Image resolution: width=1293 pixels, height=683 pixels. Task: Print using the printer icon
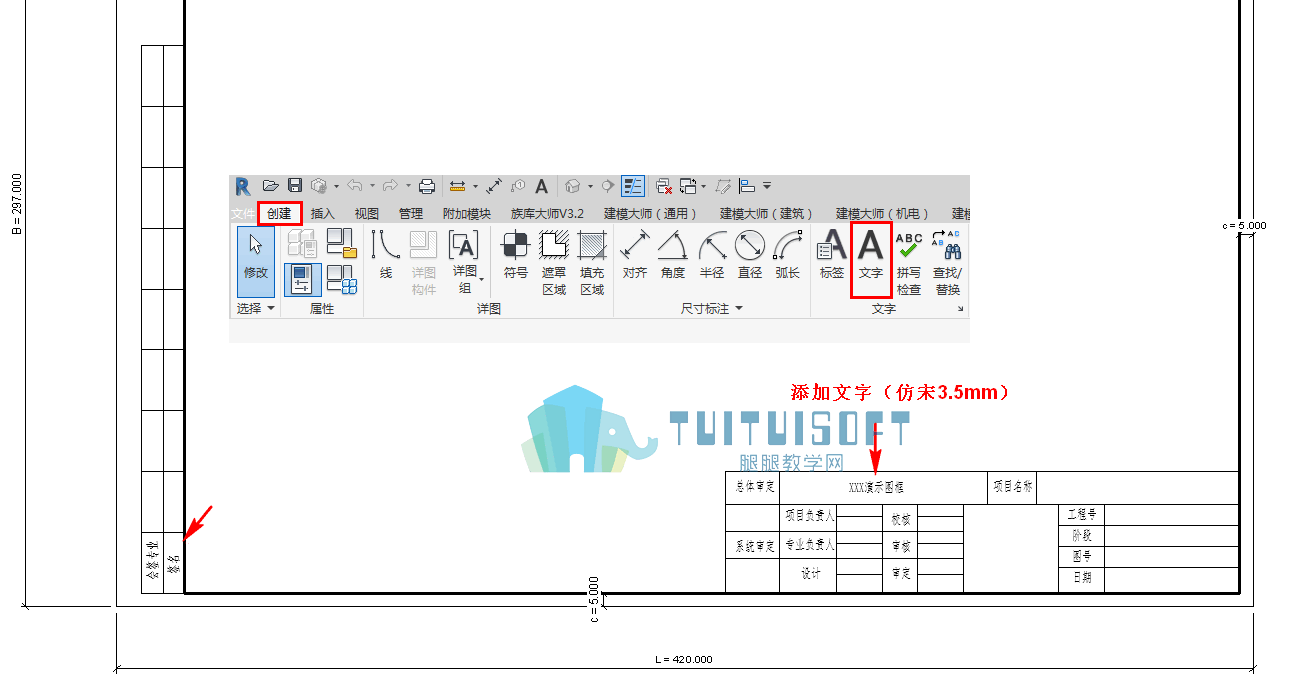click(427, 186)
